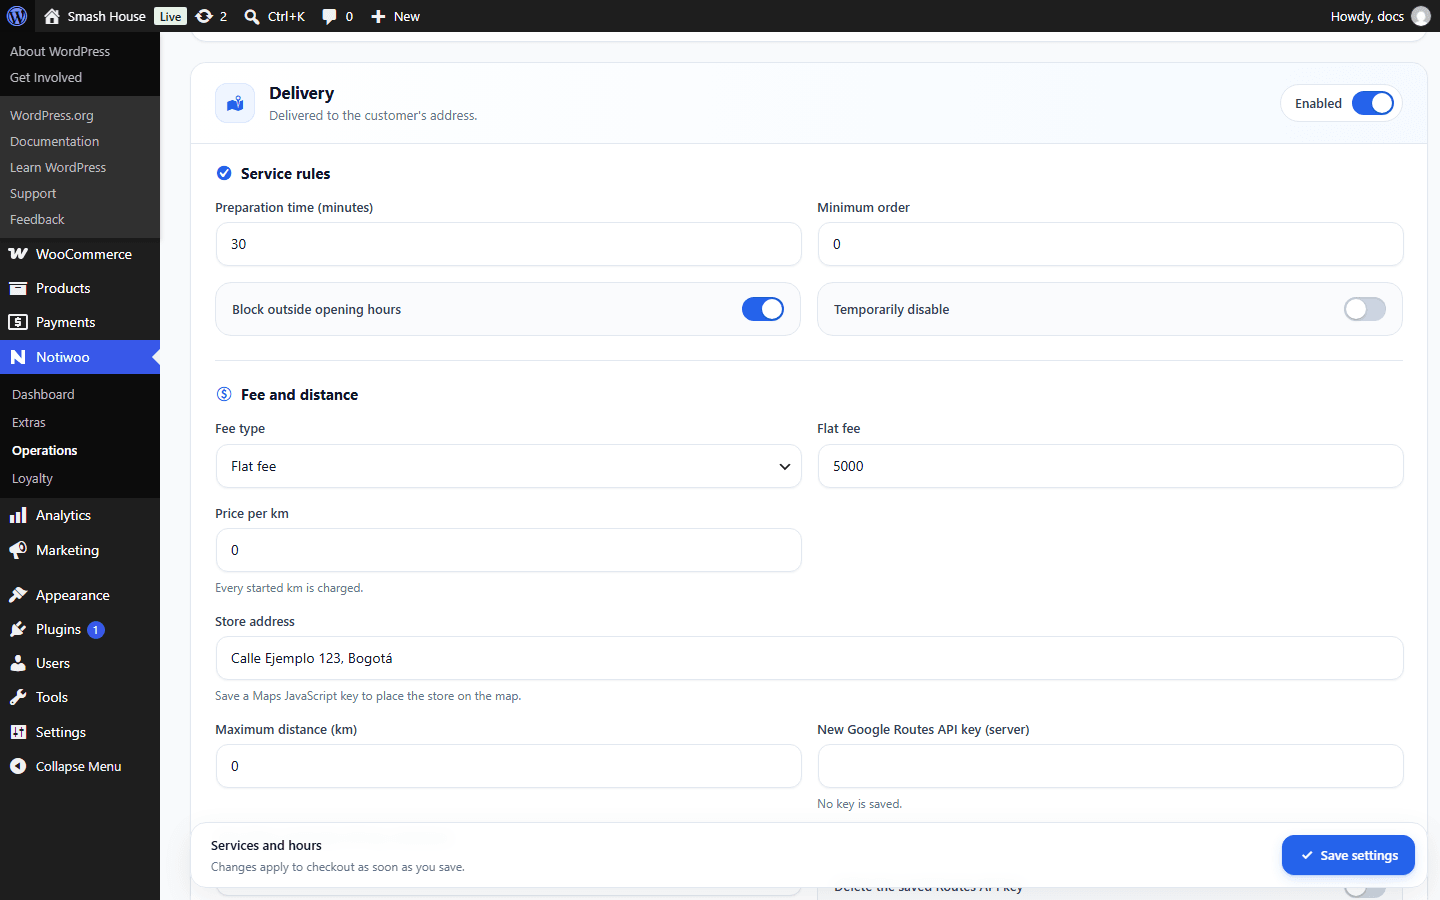The image size is (1440, 900).
Task: Click the WordPress logo icon
Action: [17, 16]
